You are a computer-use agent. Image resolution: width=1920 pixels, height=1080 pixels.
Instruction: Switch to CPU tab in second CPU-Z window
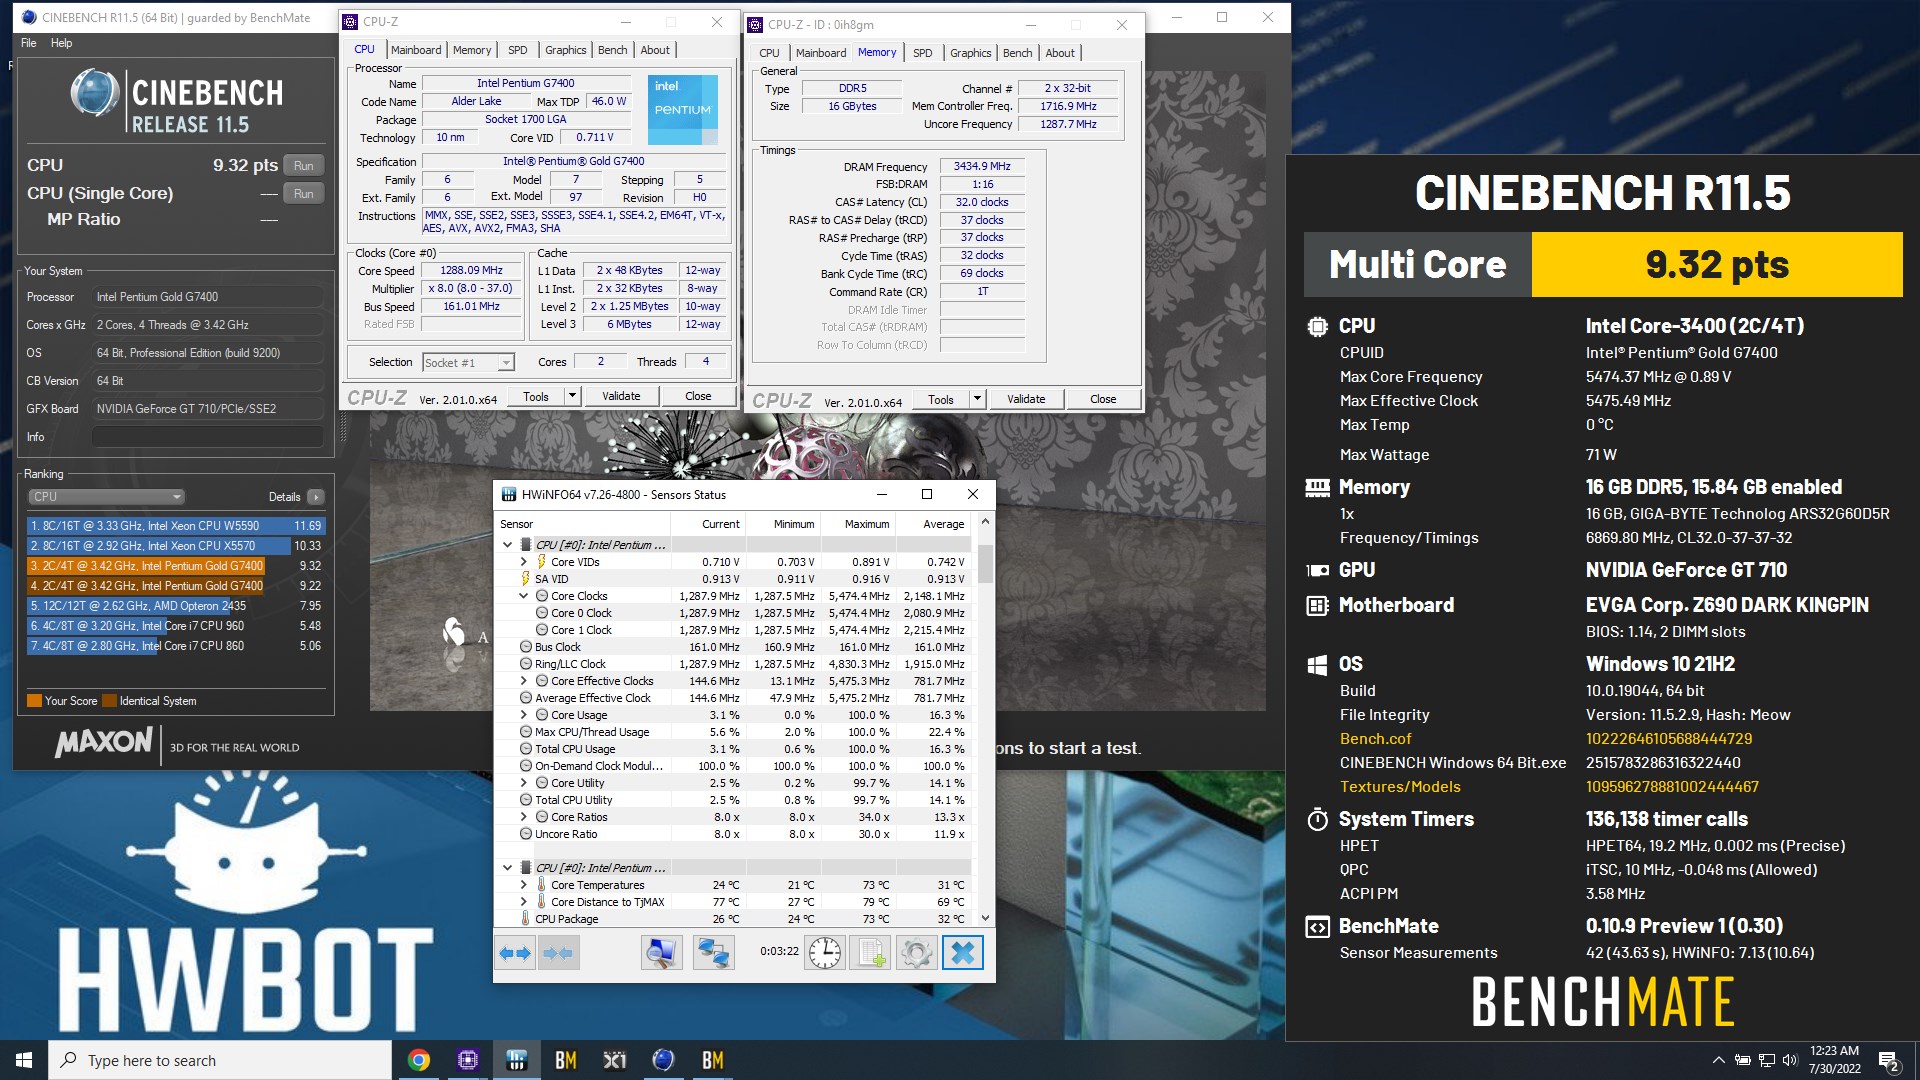click(x=769, y=53)
